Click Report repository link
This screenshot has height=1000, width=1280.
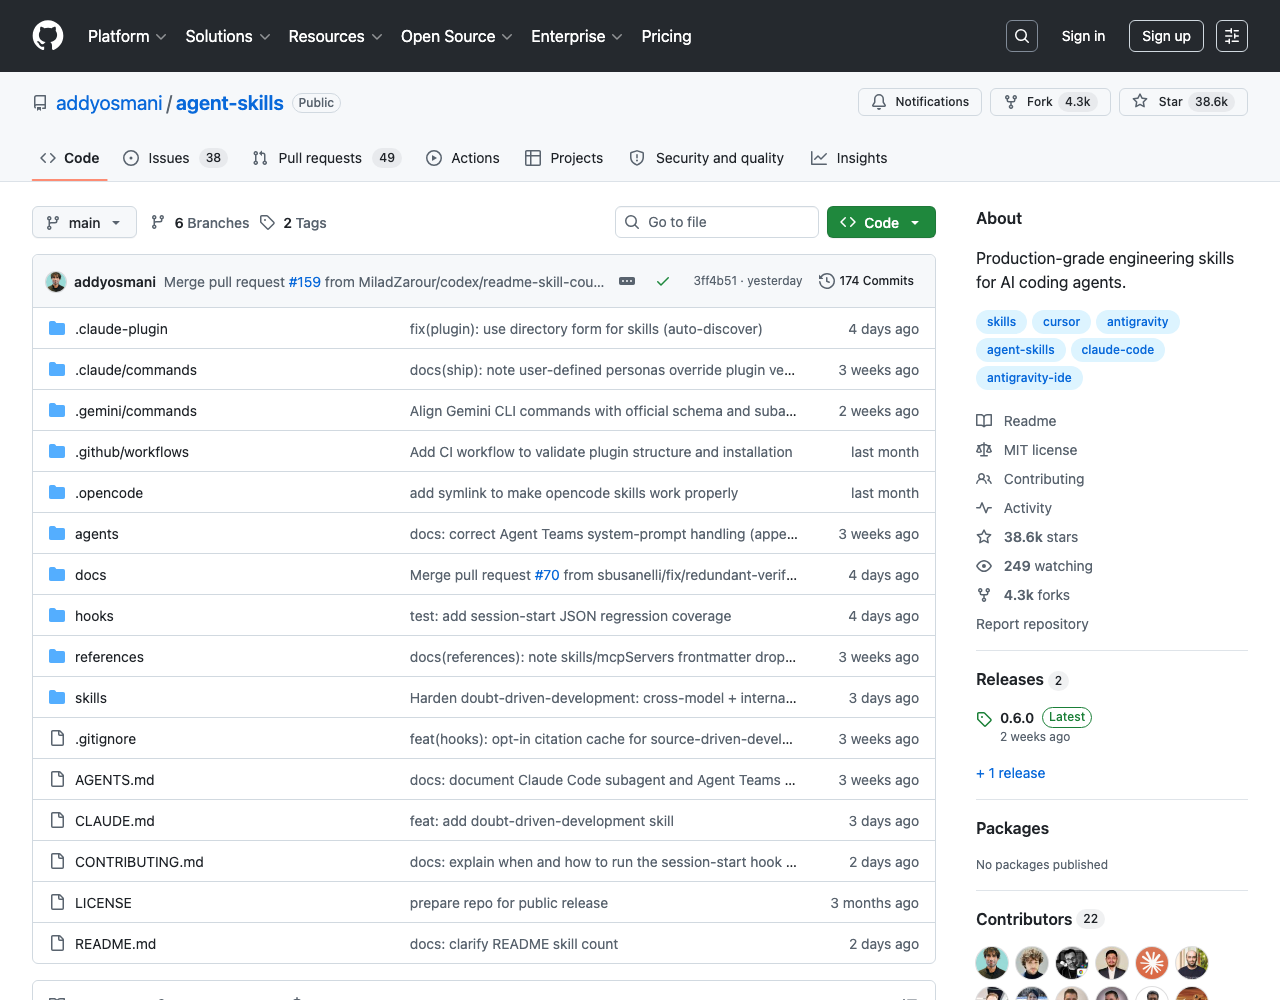click(1032, 624)
